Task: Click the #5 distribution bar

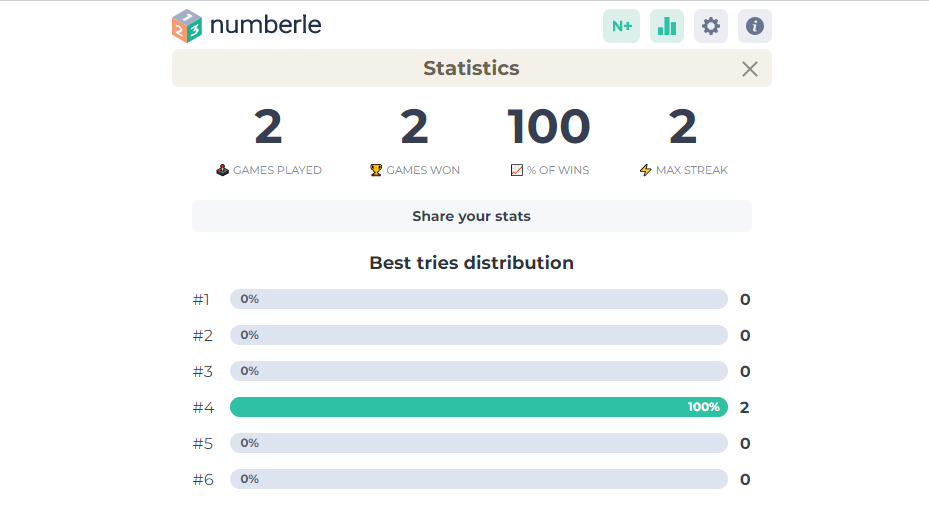Action: (478, 443)
